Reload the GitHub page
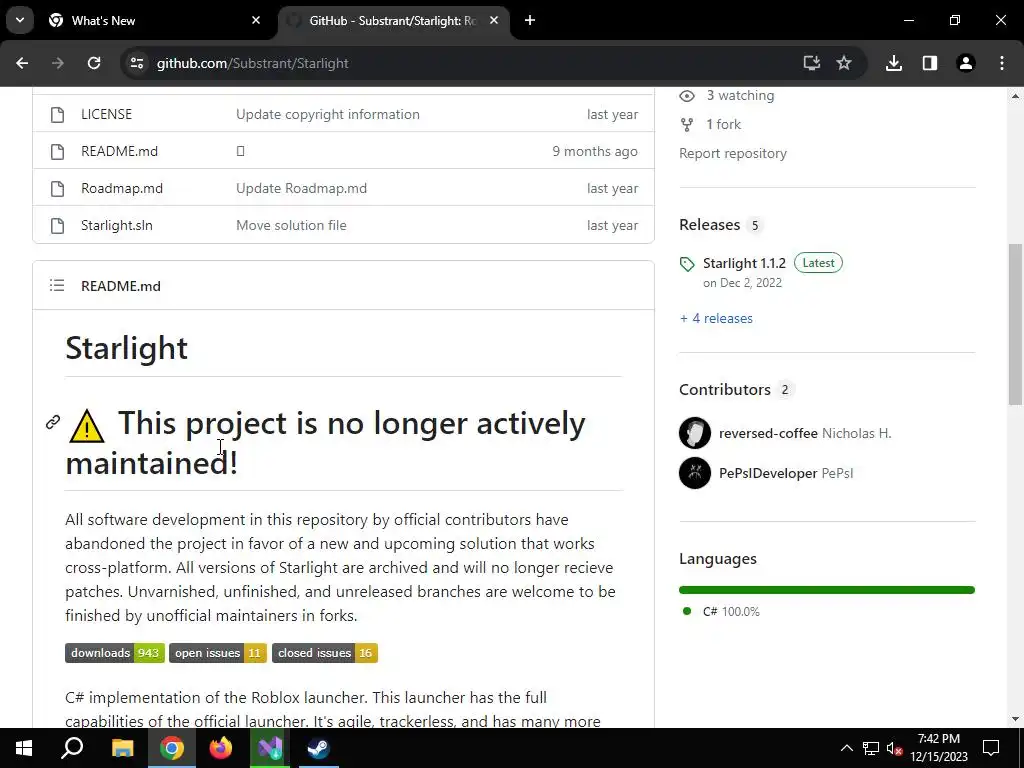The image size is (1024, 768). tap(94, 63)
